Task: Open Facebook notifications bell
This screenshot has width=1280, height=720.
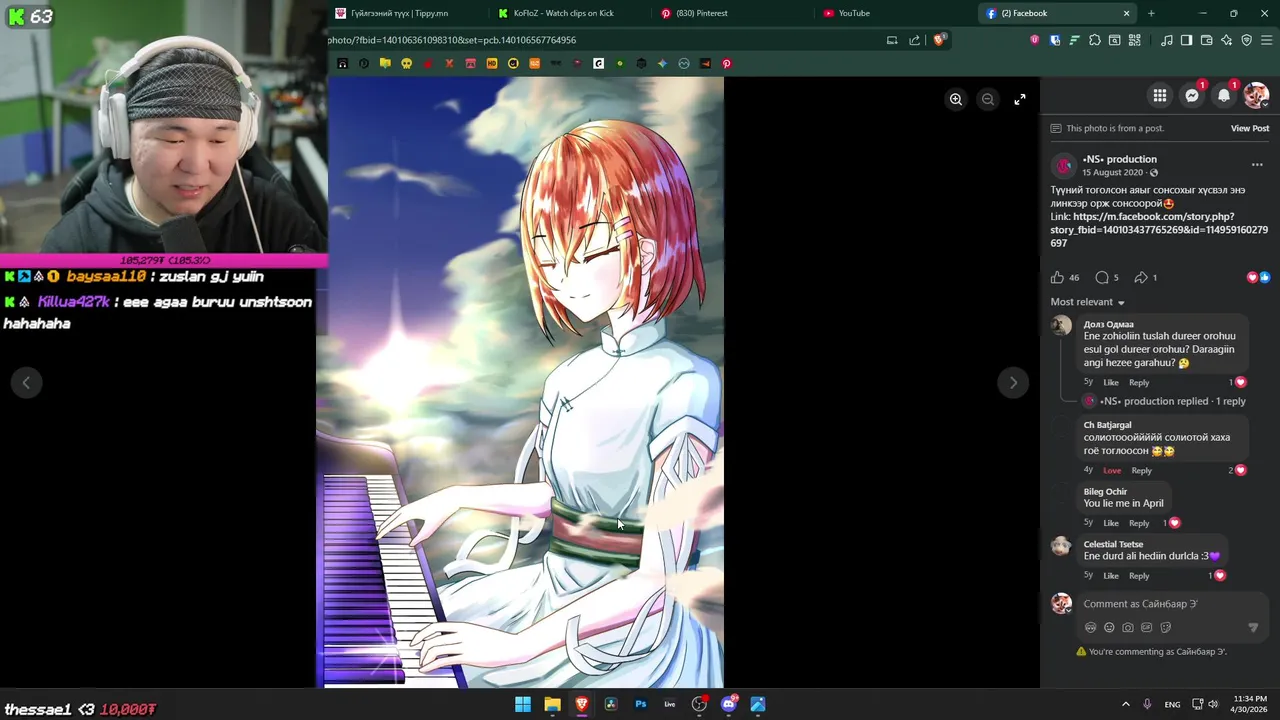Action: (1224, 96)
